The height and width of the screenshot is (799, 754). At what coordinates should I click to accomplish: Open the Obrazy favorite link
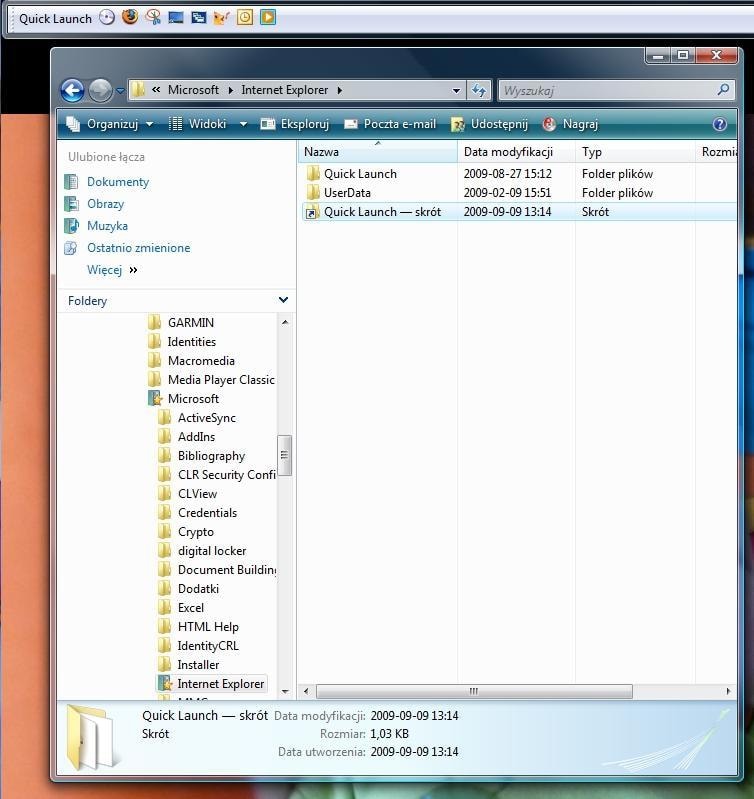pyautogui.click(x=105, y=204)
